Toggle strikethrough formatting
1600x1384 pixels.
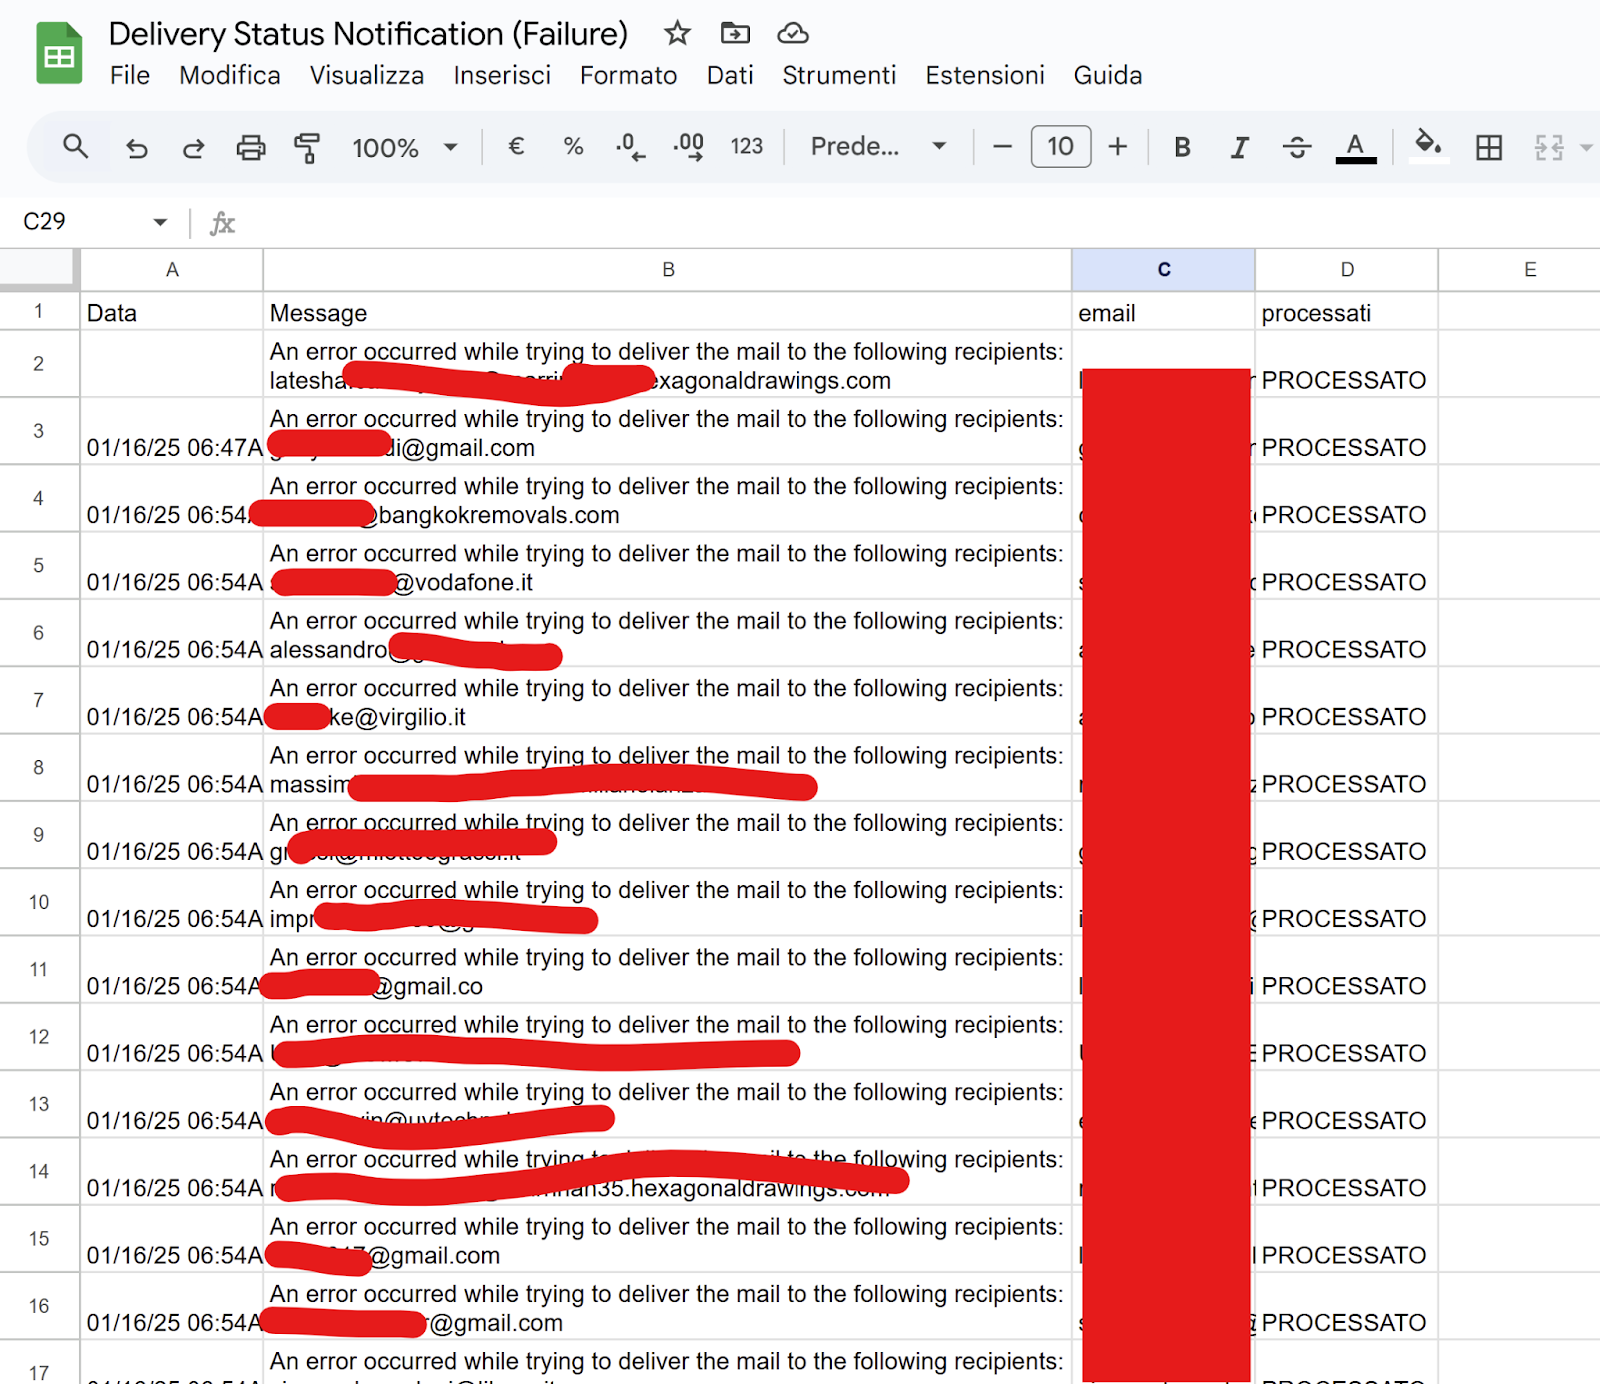1297,147
